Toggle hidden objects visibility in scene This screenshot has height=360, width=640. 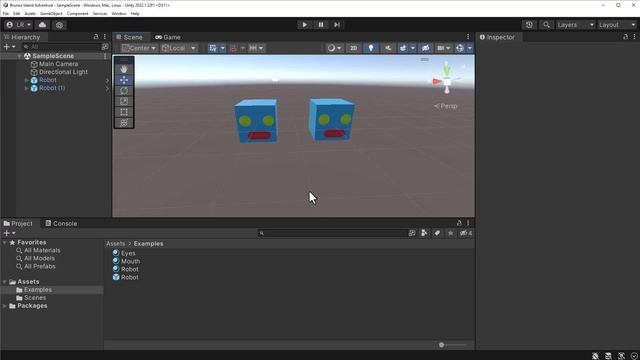click(425, 48)
